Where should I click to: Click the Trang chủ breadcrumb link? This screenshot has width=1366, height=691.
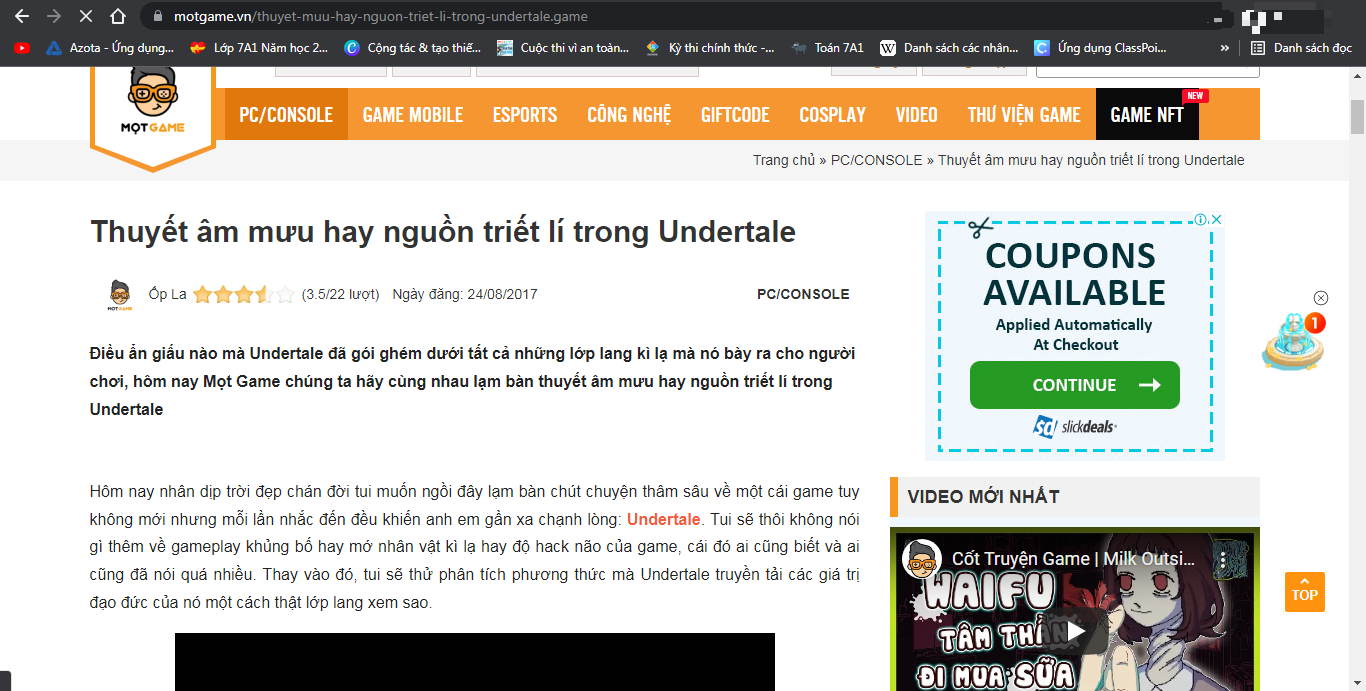tap(784, 160)
